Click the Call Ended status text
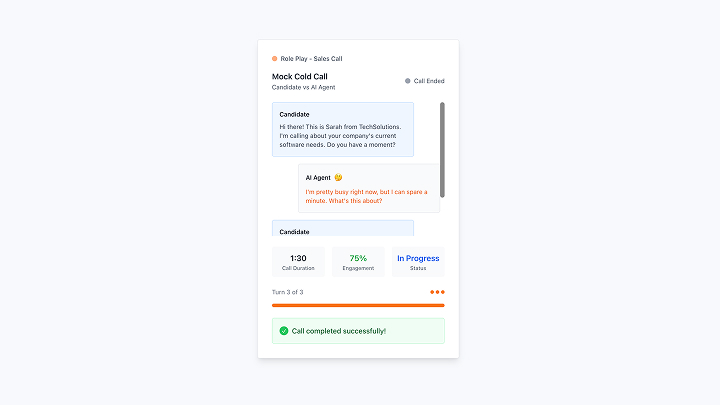Viewport: 720px width, 405px height. (x=429, y=81)
